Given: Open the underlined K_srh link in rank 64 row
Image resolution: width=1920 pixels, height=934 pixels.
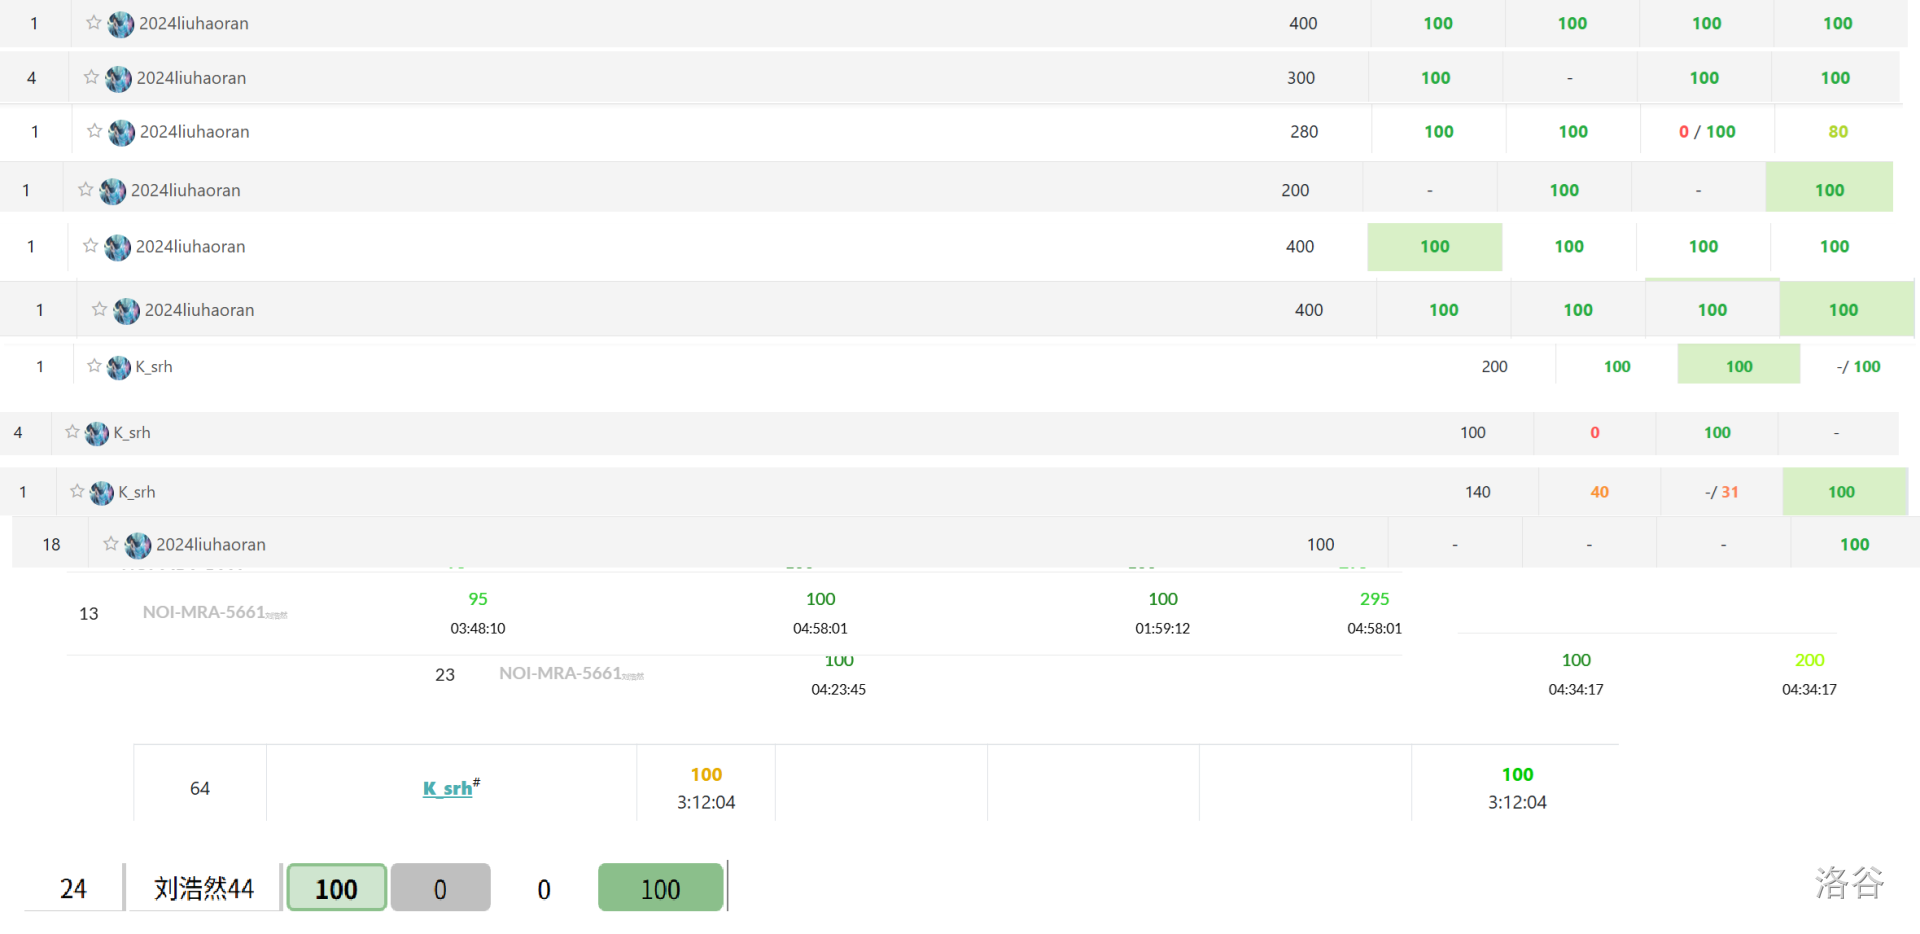Looking at the screenshot, I should 447,788.
